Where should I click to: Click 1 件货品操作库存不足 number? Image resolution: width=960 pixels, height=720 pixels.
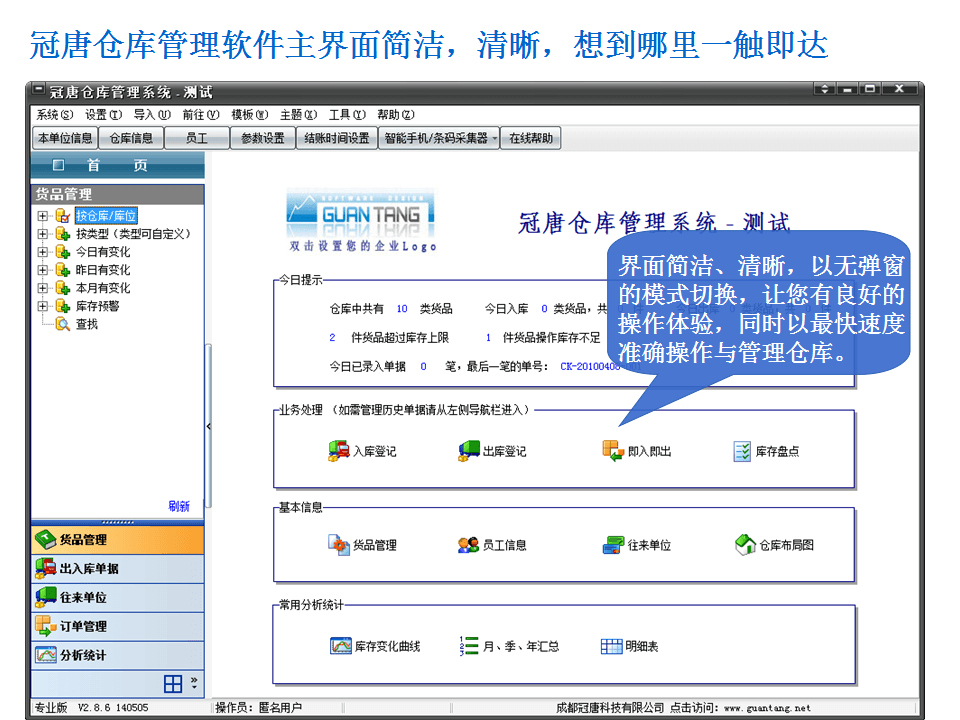[x=488, y=337]
